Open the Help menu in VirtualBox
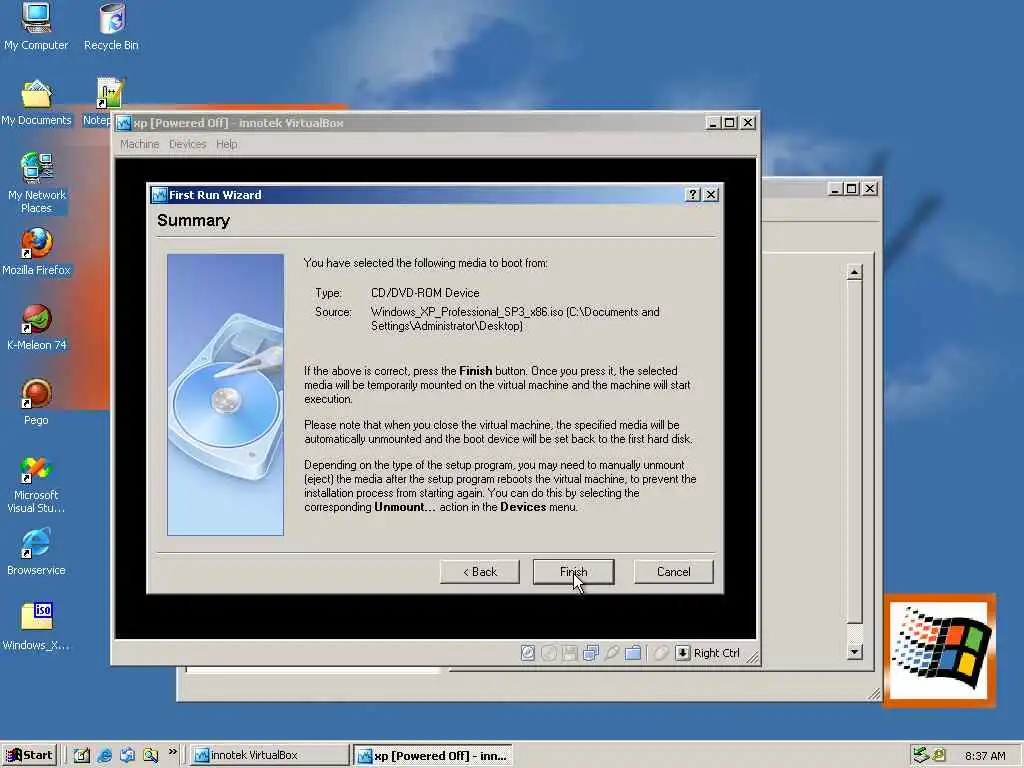The height and width of the screenshot is (768, 1024). pos(227,144)
